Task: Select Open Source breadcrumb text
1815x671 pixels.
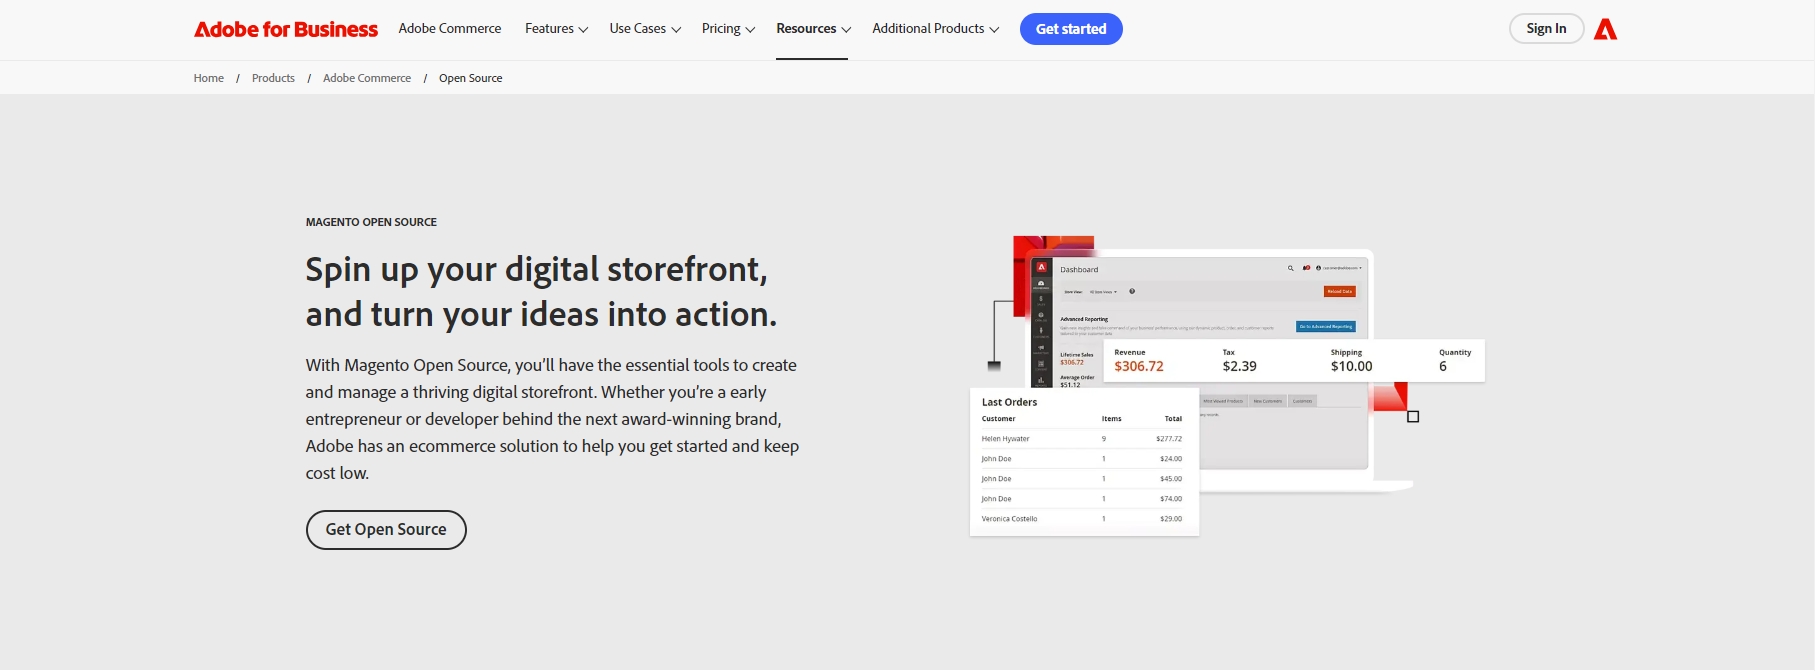Action: (x=471, y=78)
